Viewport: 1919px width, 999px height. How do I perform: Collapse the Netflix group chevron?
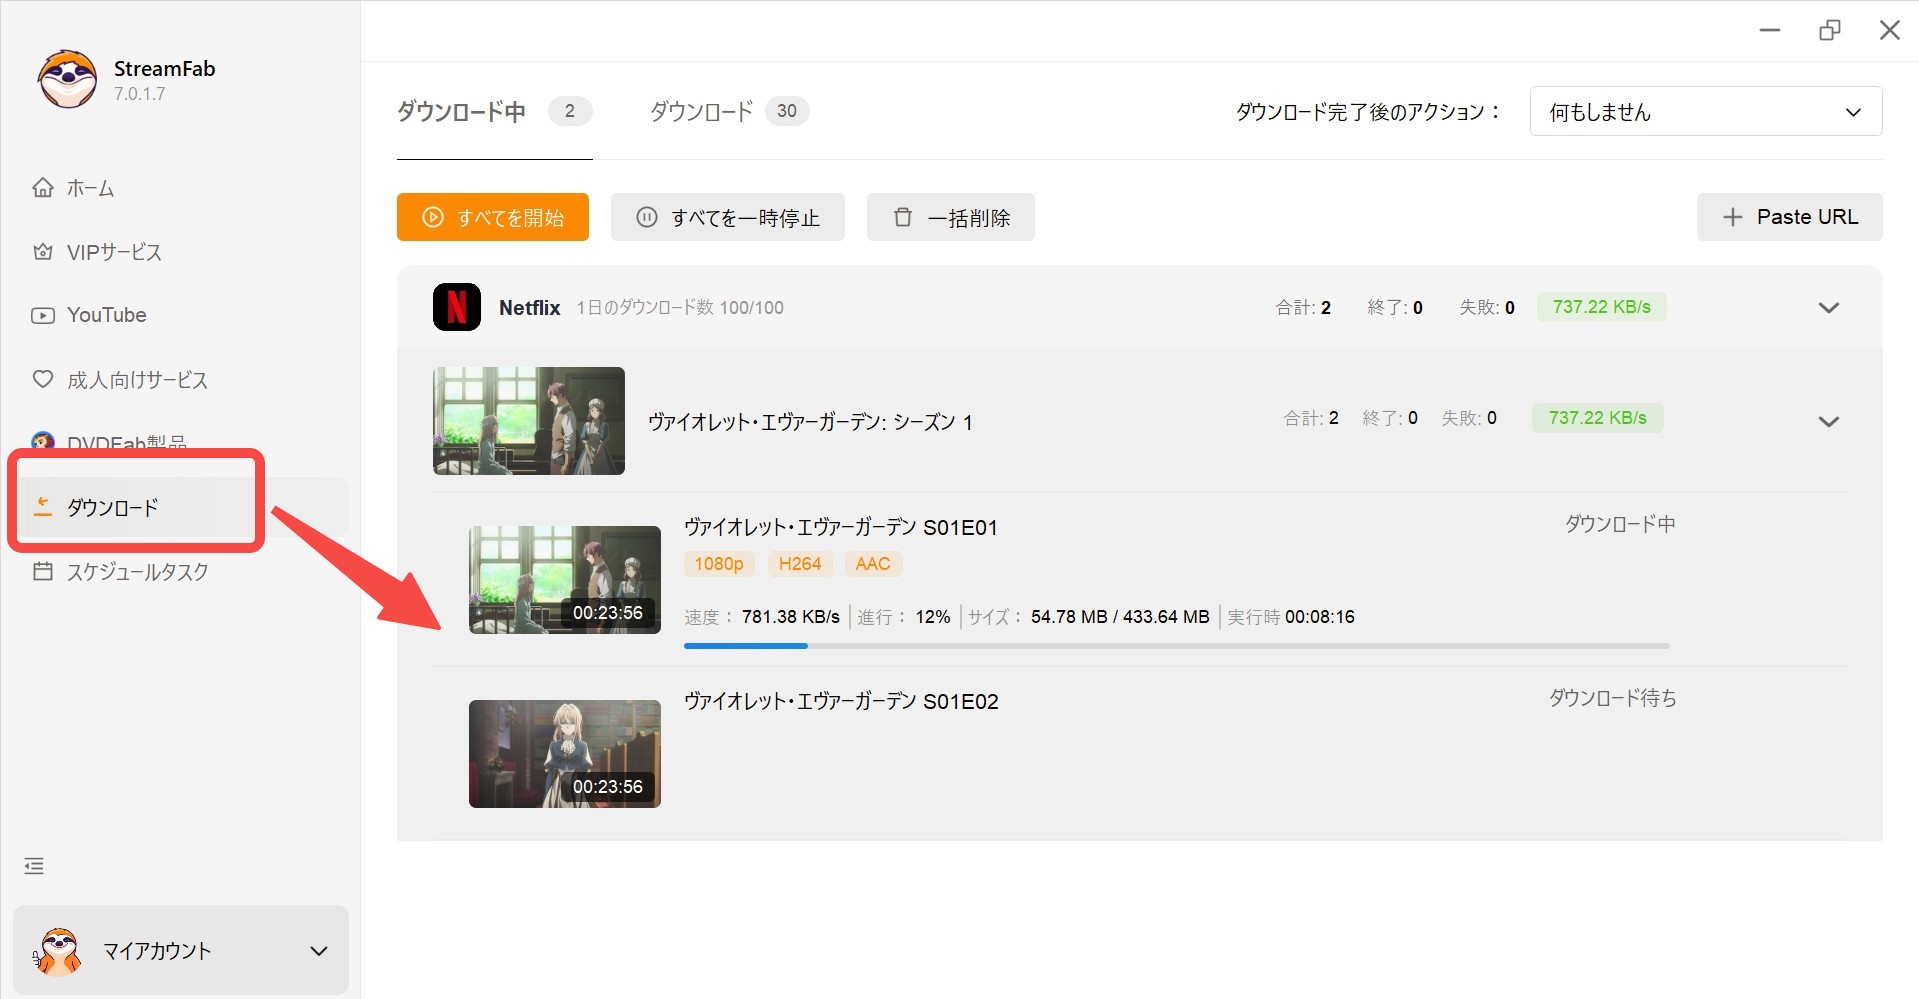[1828, 308]
